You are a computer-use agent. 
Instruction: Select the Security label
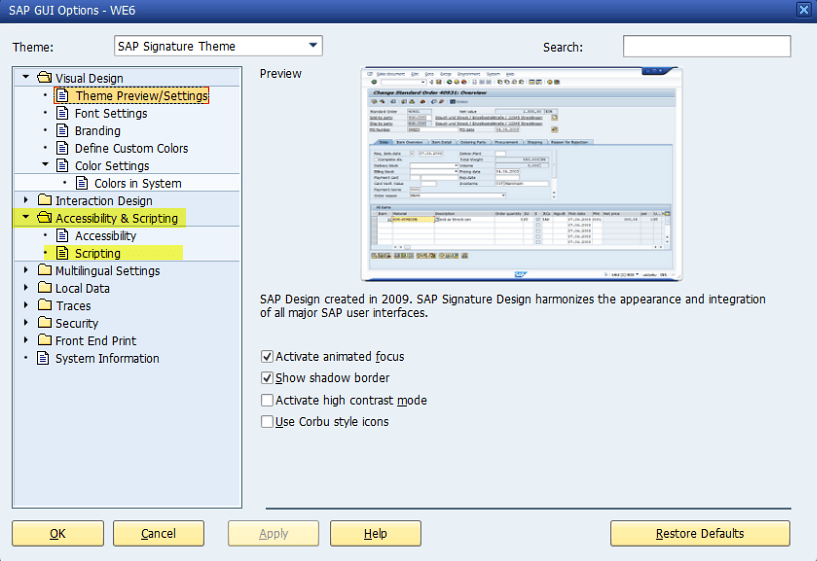[77, 323]
